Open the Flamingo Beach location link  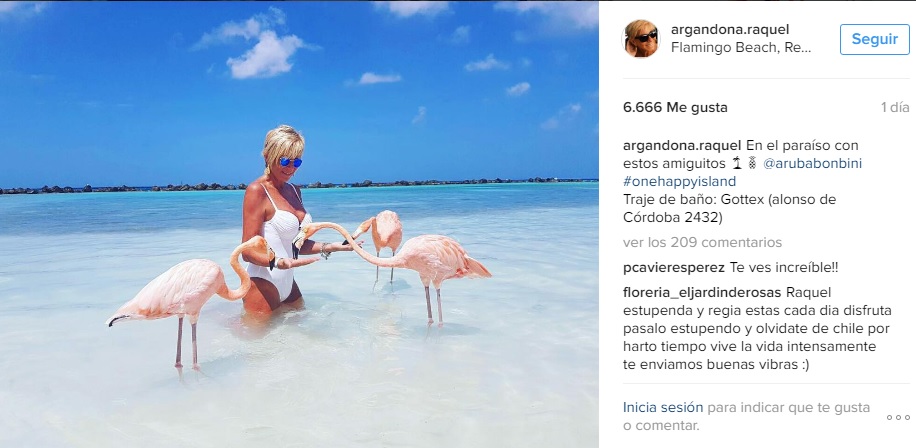(741, 48)
